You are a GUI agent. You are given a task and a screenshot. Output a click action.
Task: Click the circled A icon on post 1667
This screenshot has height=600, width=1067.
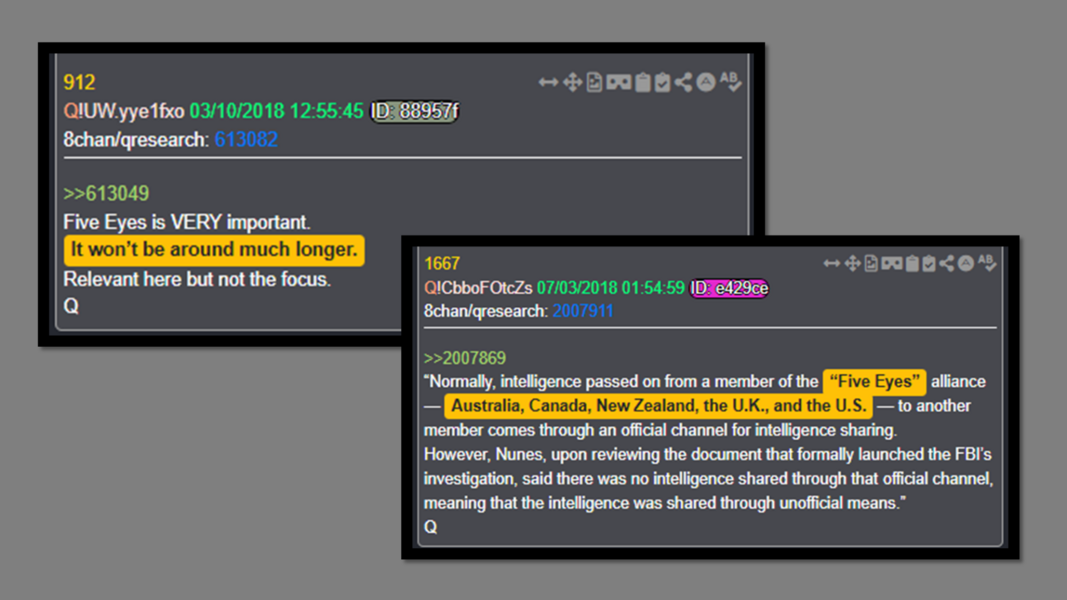966,263
